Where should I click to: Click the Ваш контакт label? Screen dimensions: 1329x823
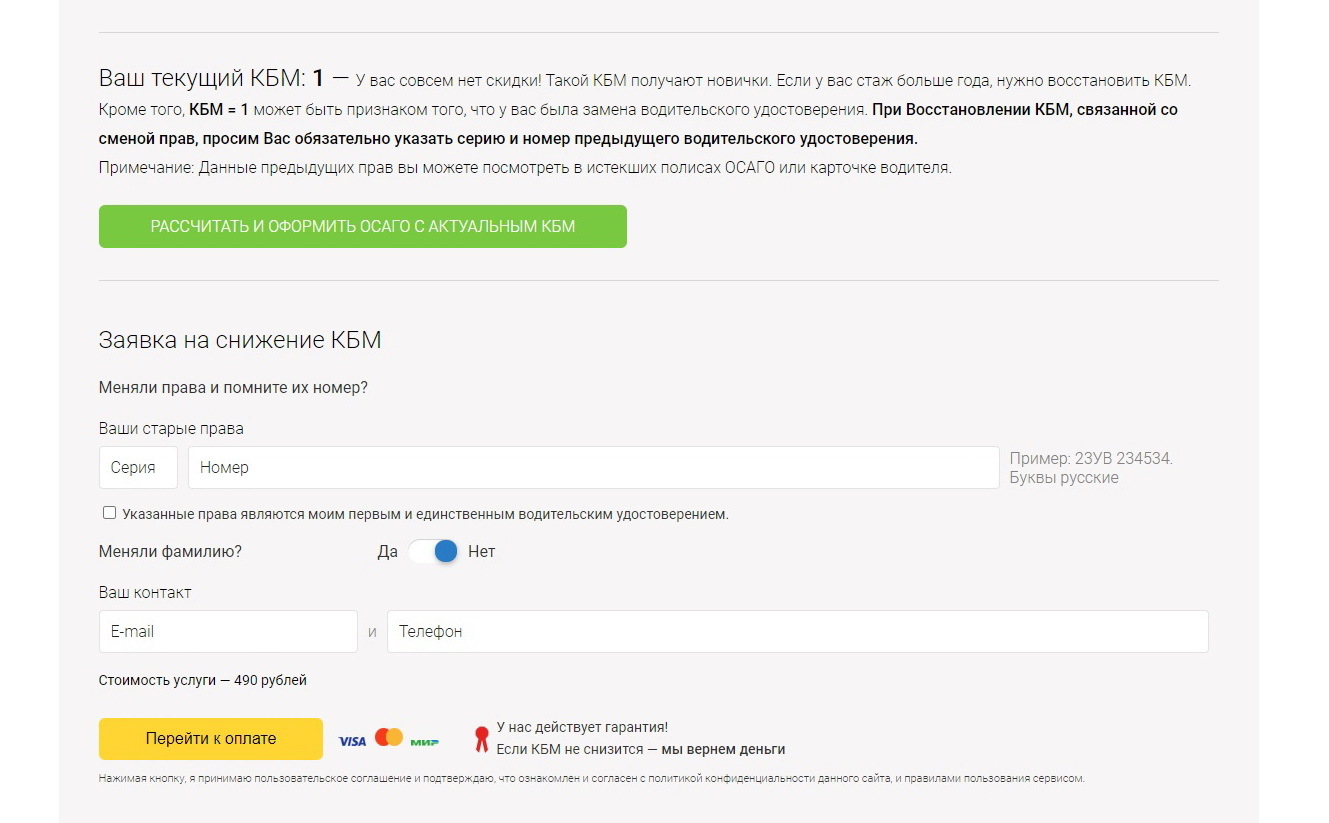pos(145,592)
